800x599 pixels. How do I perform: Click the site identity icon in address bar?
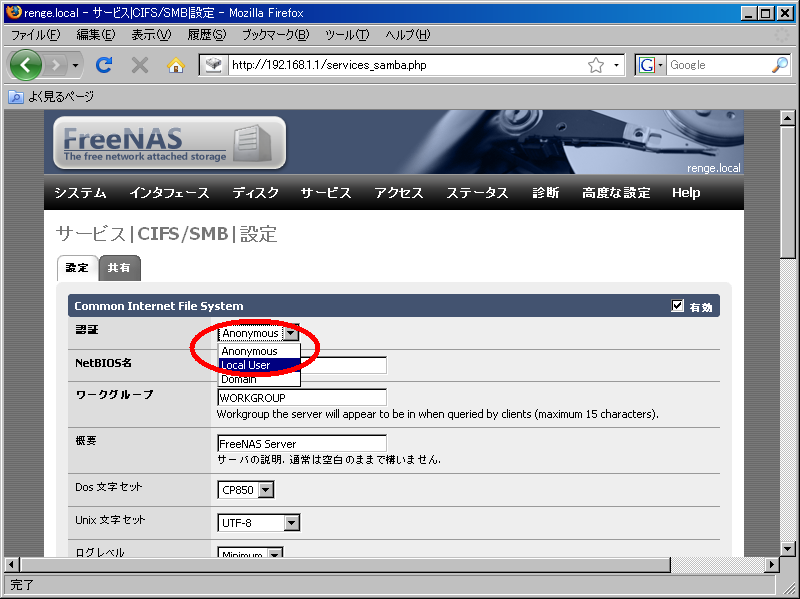pyautogui.click(x=213, y=65)
